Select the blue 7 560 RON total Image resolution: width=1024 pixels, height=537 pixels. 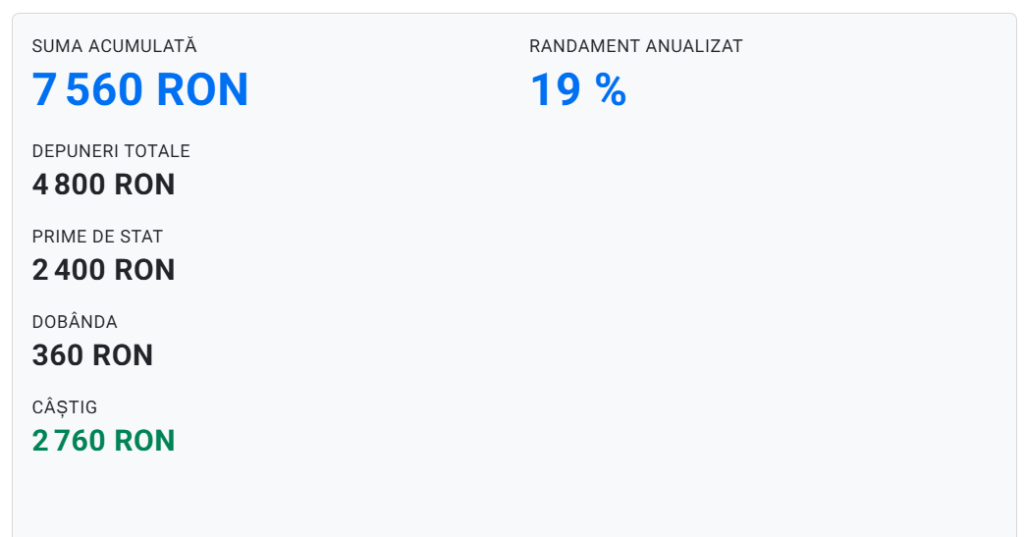[140, 90]
